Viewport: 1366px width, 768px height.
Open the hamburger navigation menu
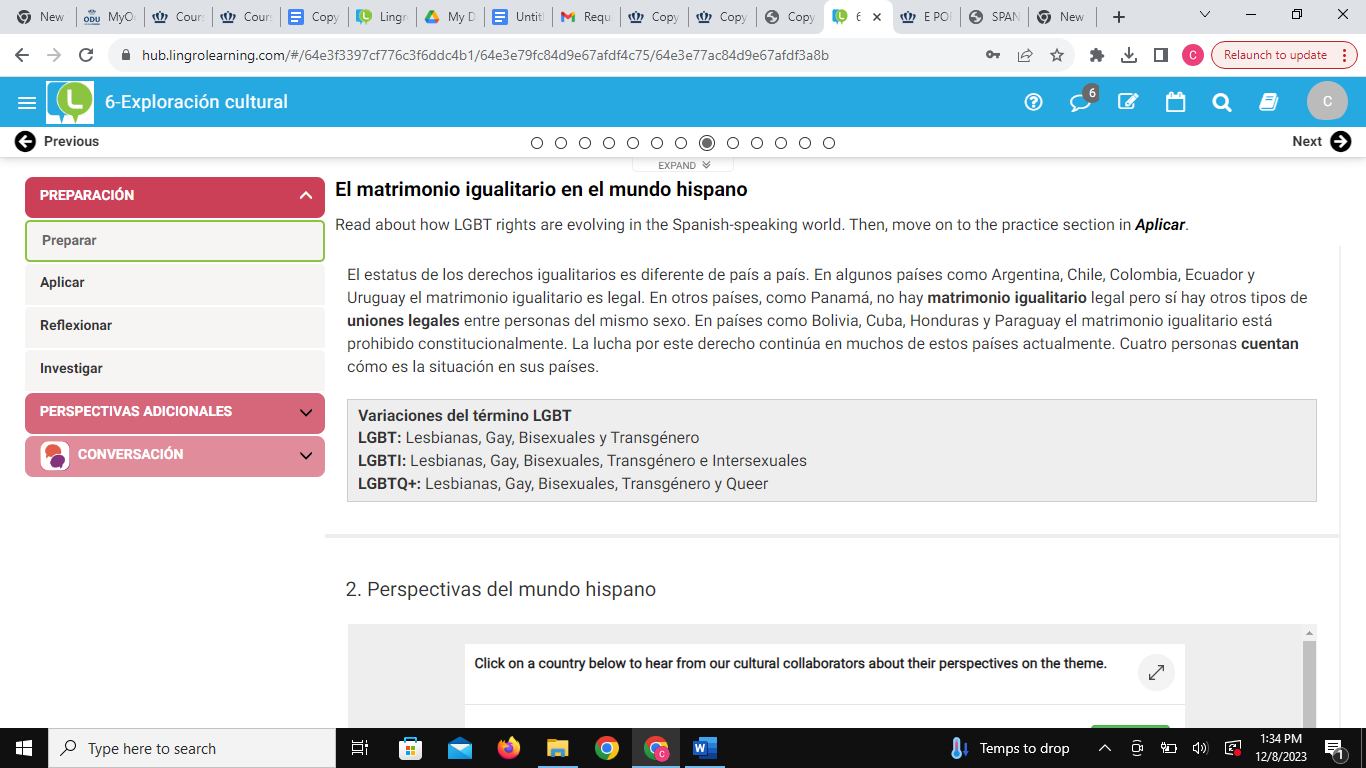[x=27, y=102]
